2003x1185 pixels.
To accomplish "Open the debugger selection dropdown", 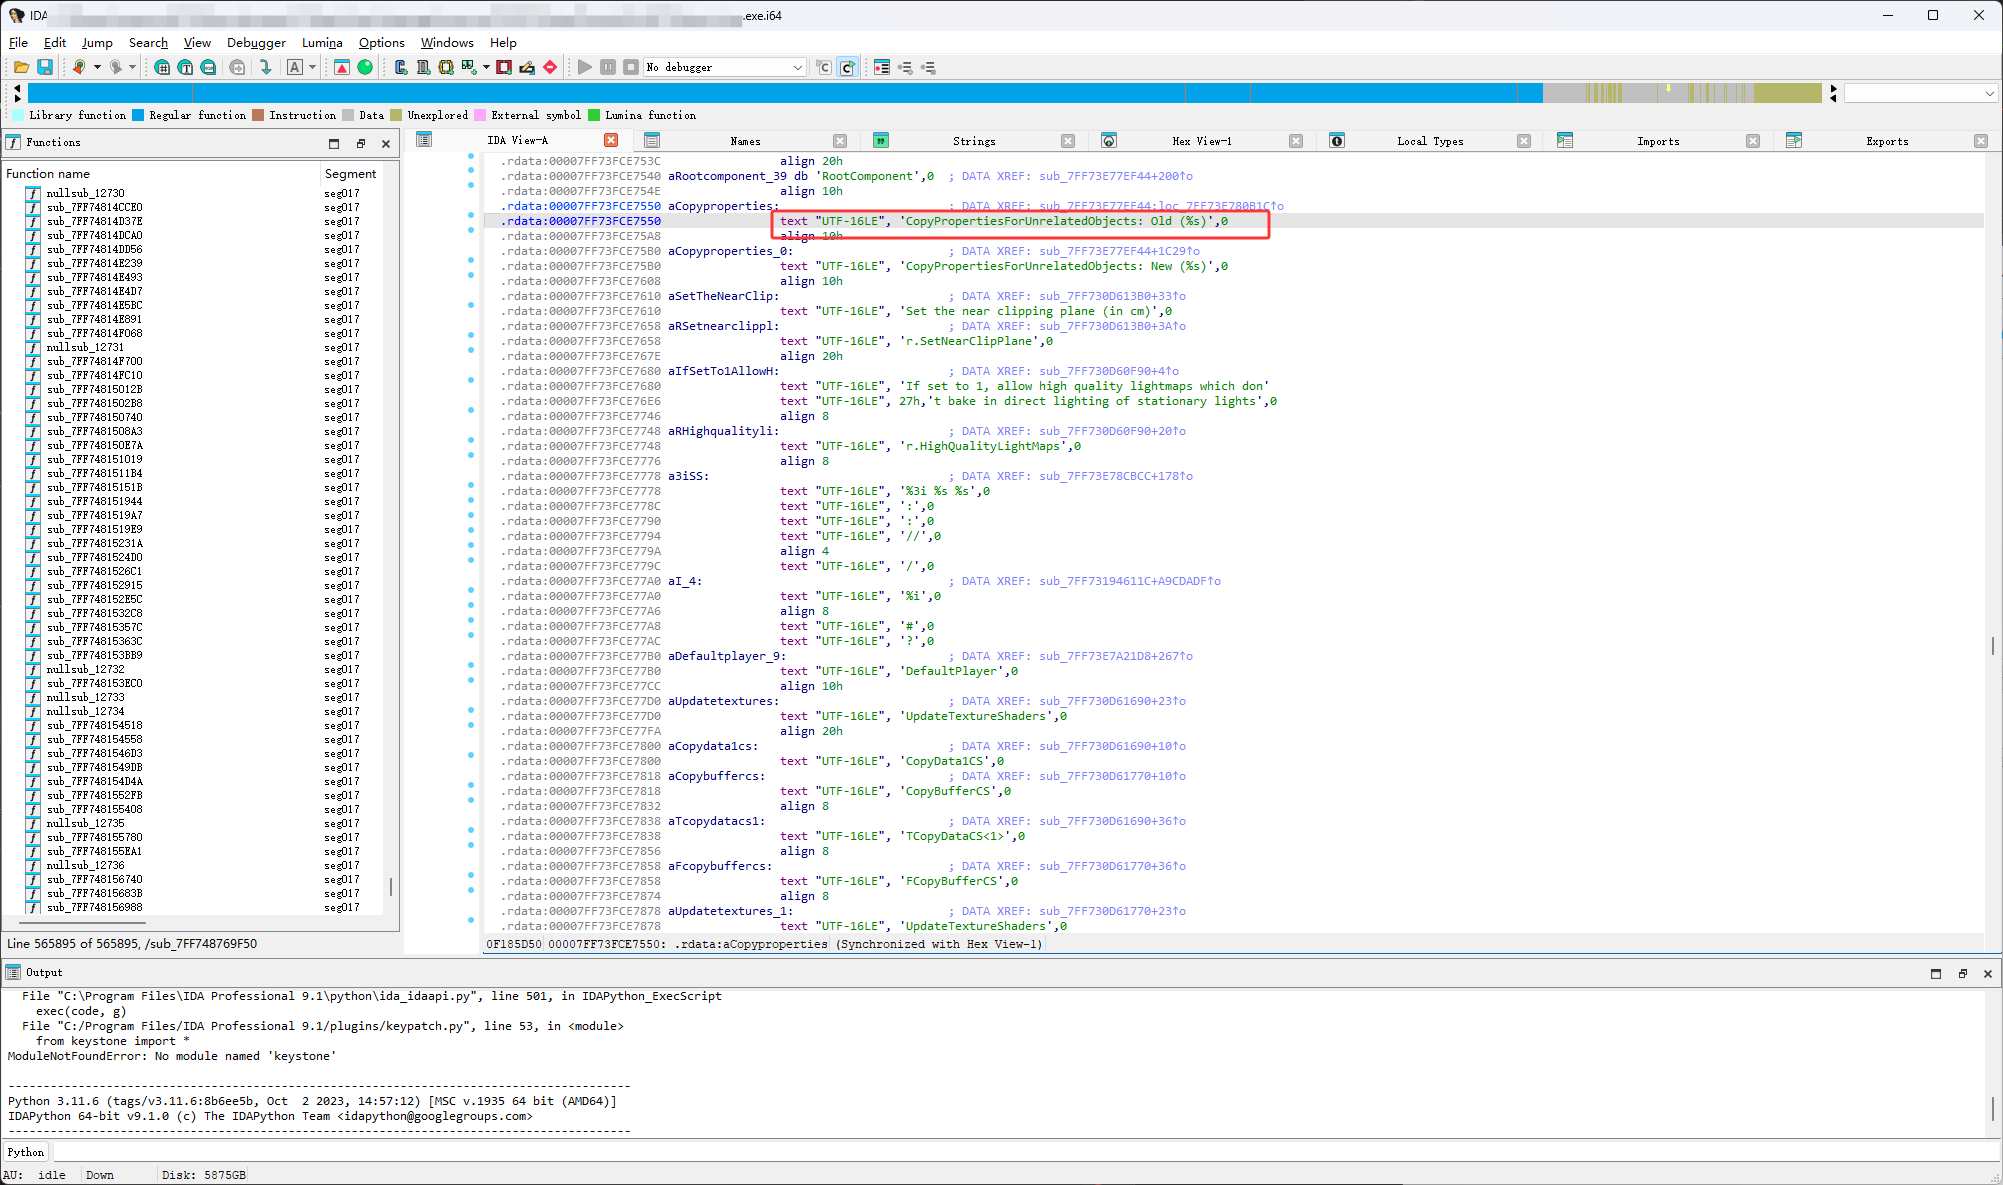I will coord(797,67).
